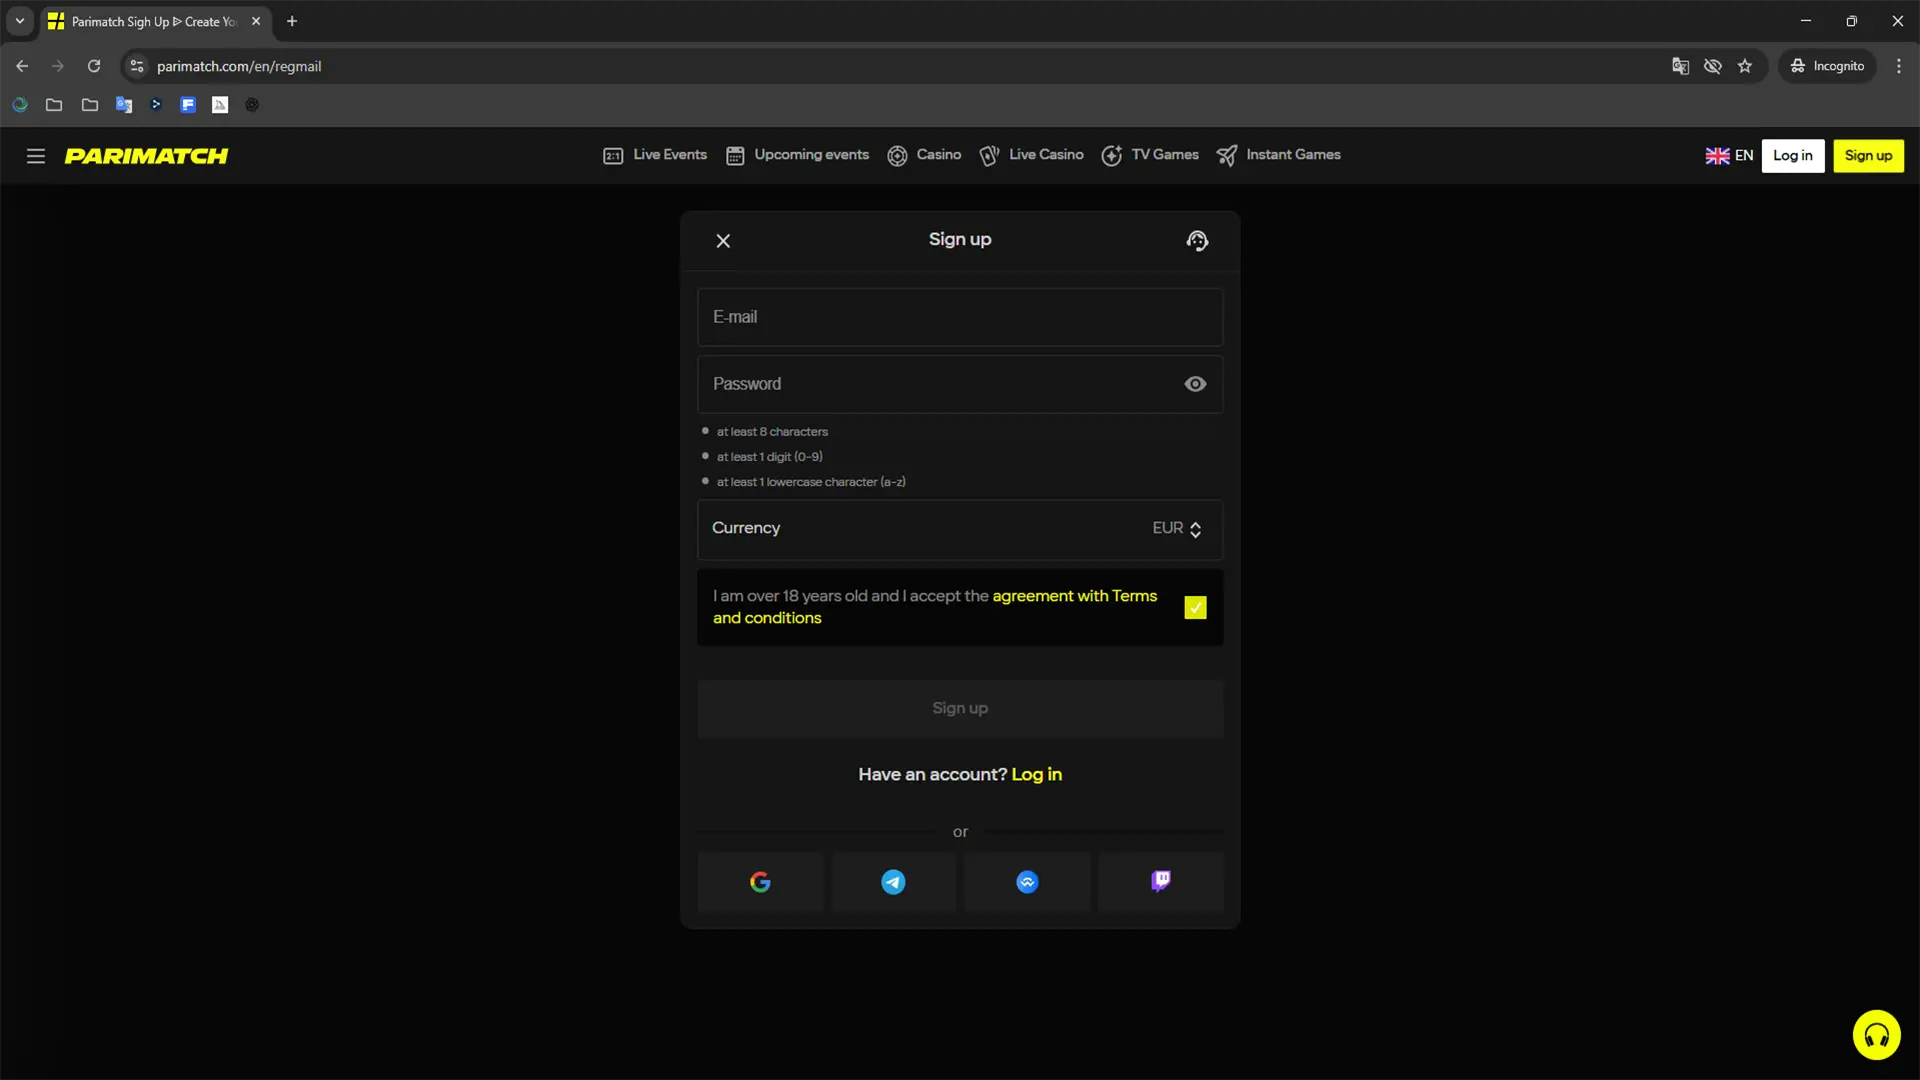Close the Sign up dialog with X
Screen dimensions: 1920x1080
tap(723, 241)
